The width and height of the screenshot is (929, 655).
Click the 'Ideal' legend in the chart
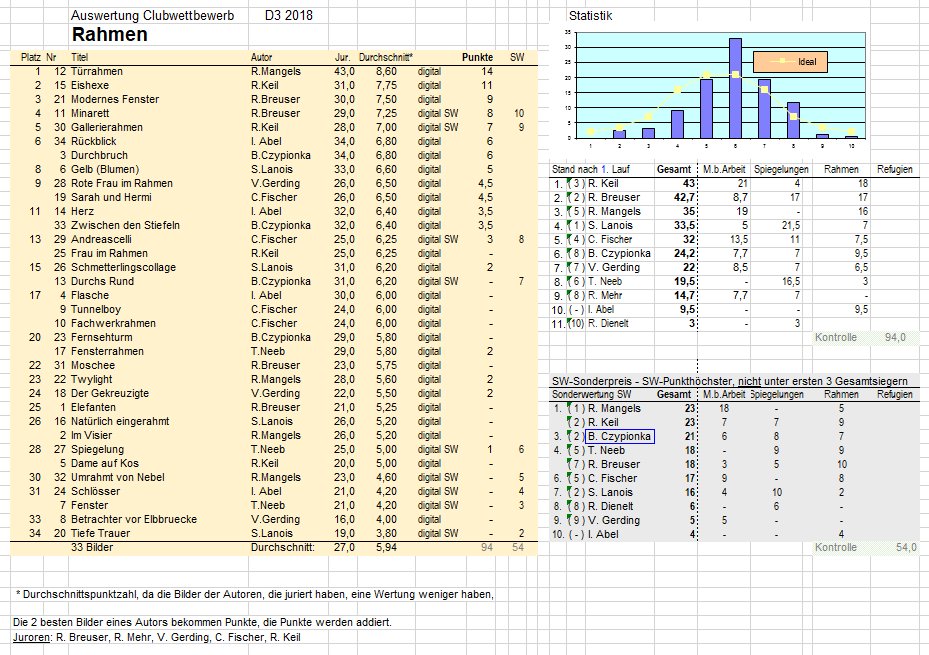(x=790, y=62)
